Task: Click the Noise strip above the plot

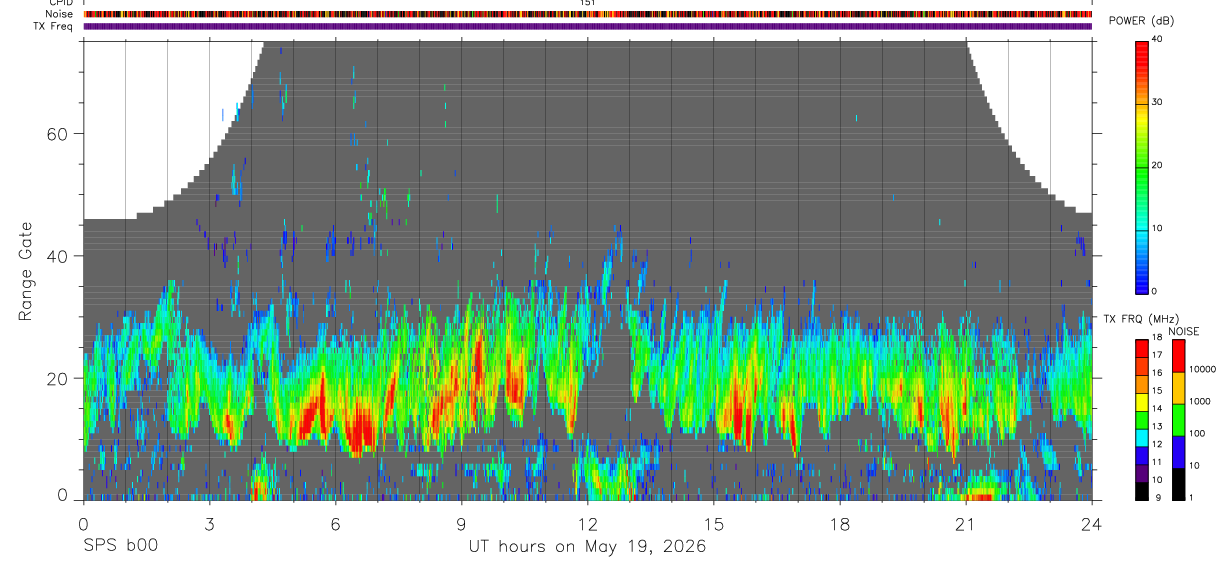Action: tap(587, 14)
